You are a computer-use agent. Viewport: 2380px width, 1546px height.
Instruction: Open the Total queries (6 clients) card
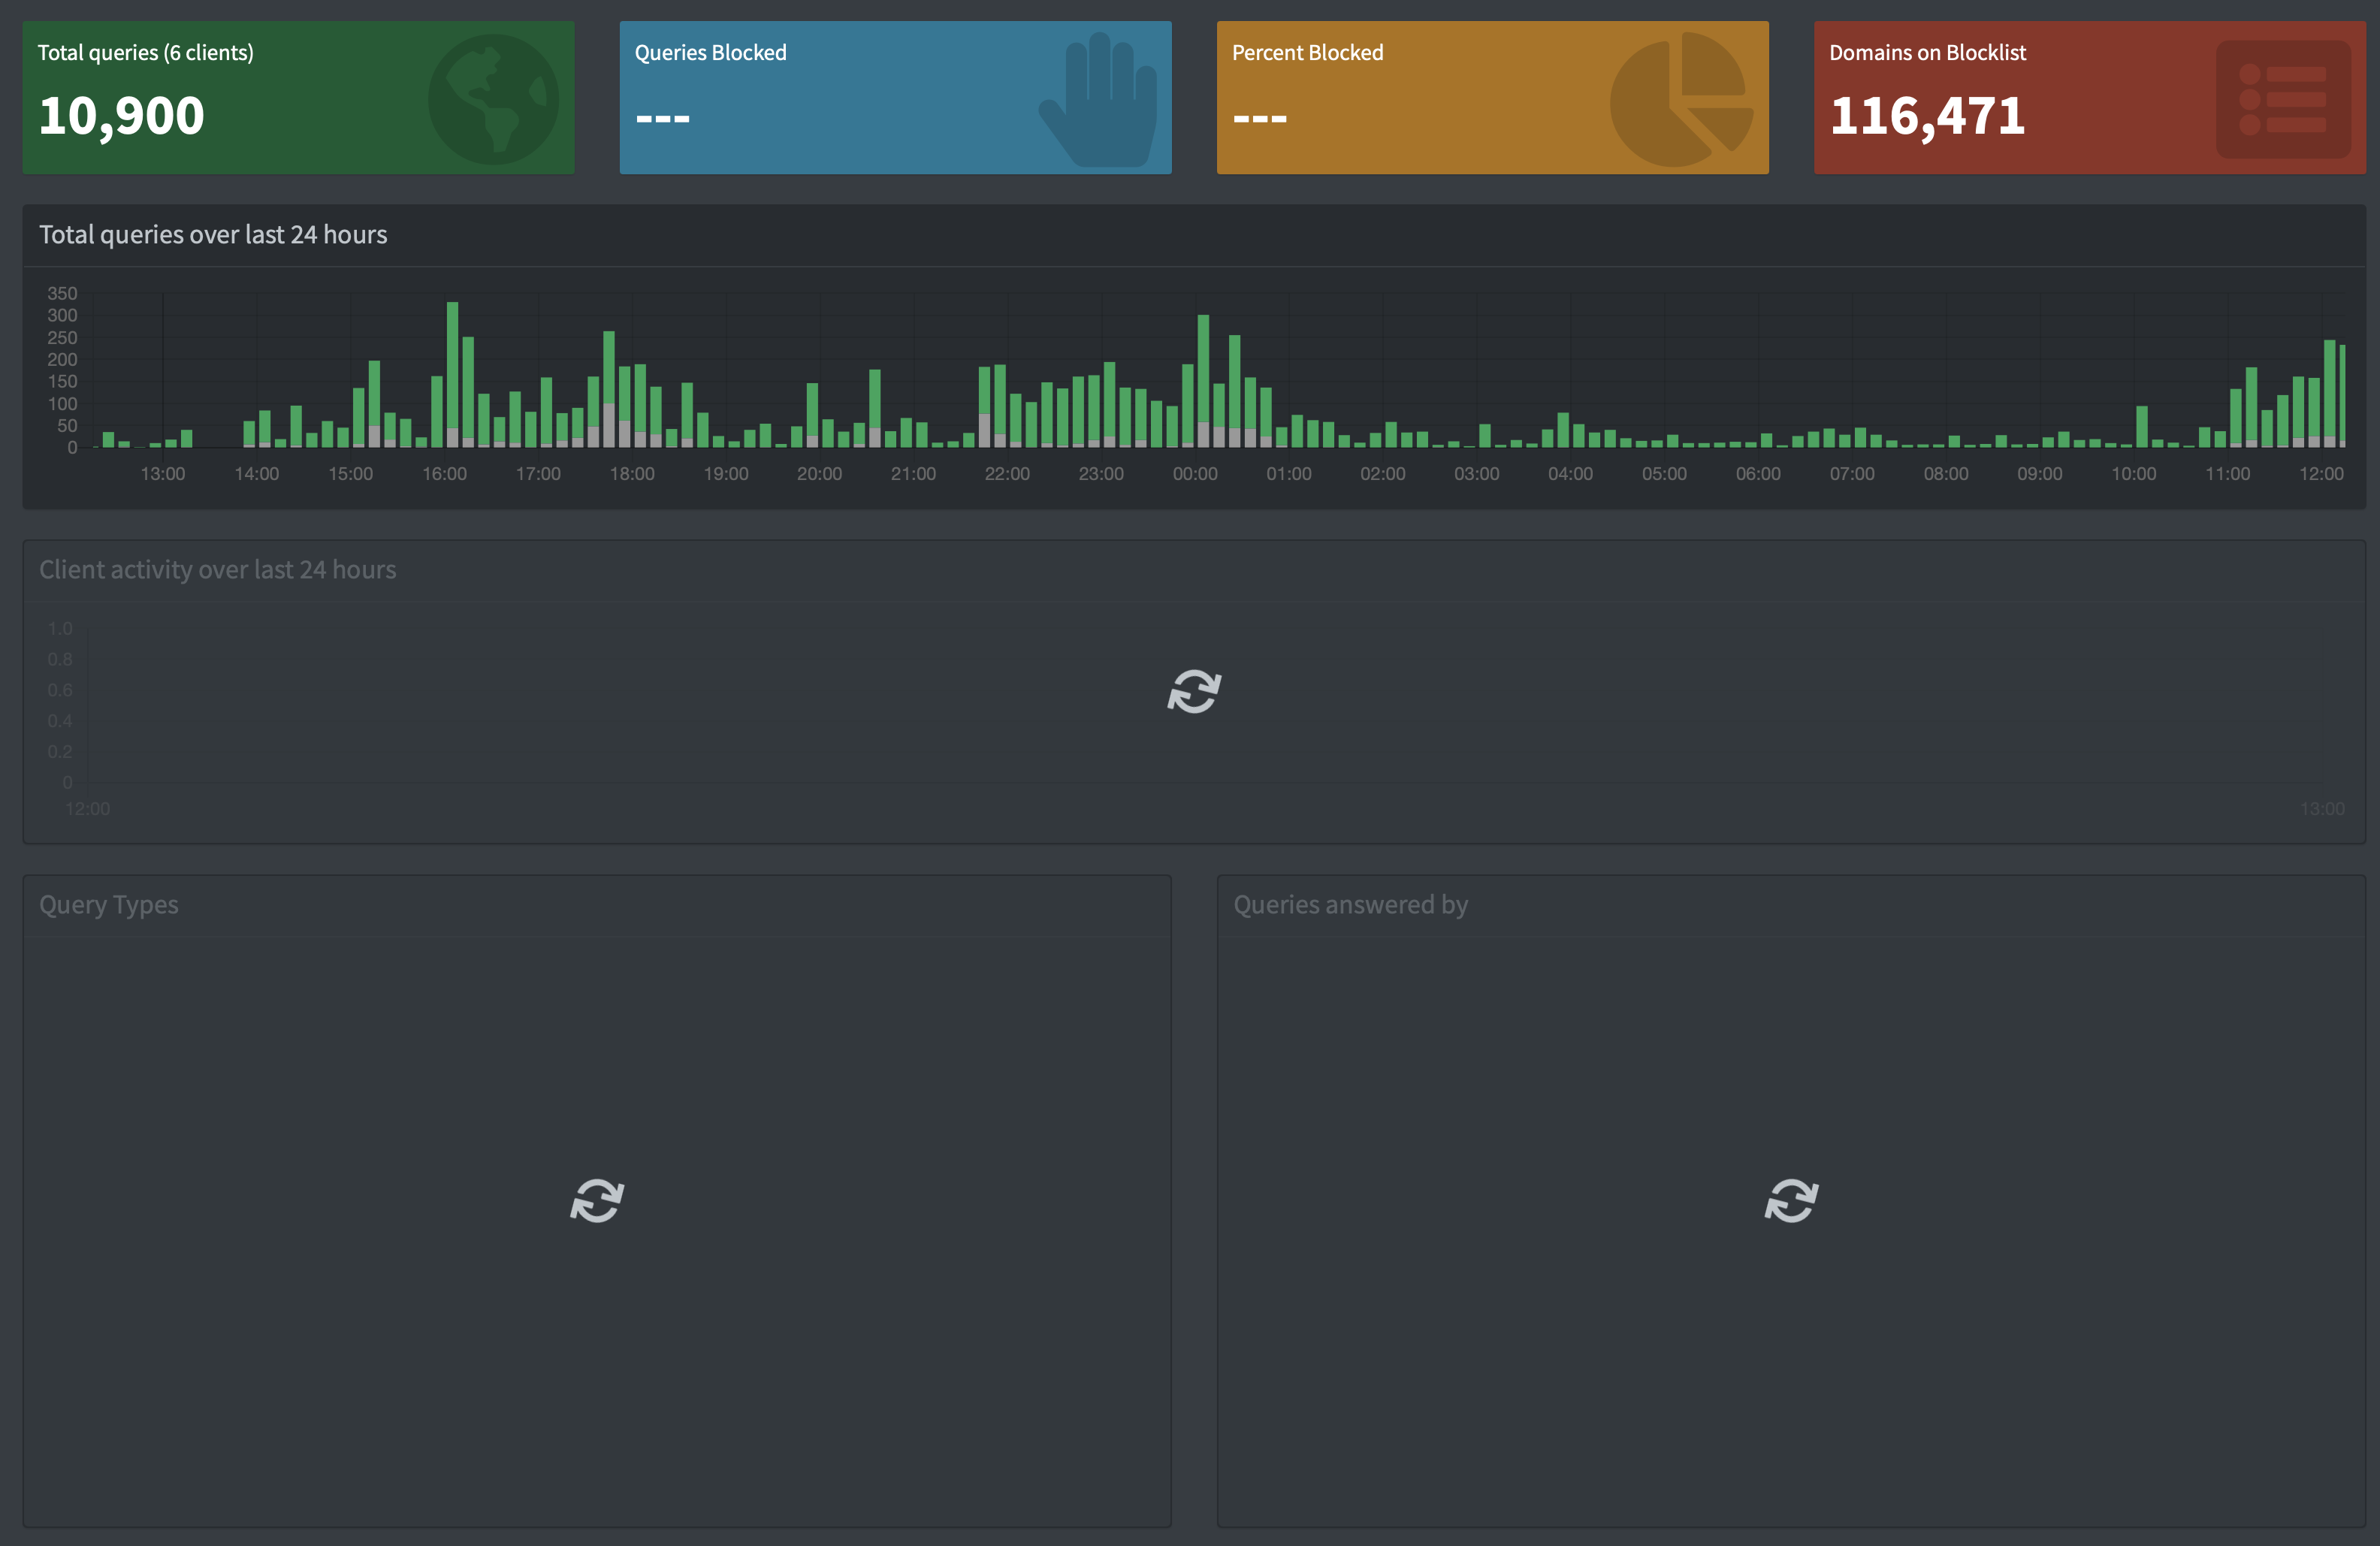299,98
